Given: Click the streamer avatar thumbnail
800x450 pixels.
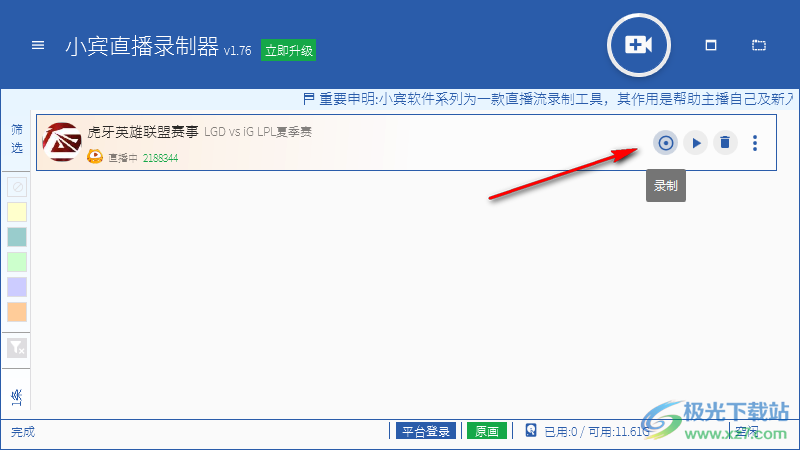Looking at the screenshot, I should pyautogui.click(x=62, y=142).
